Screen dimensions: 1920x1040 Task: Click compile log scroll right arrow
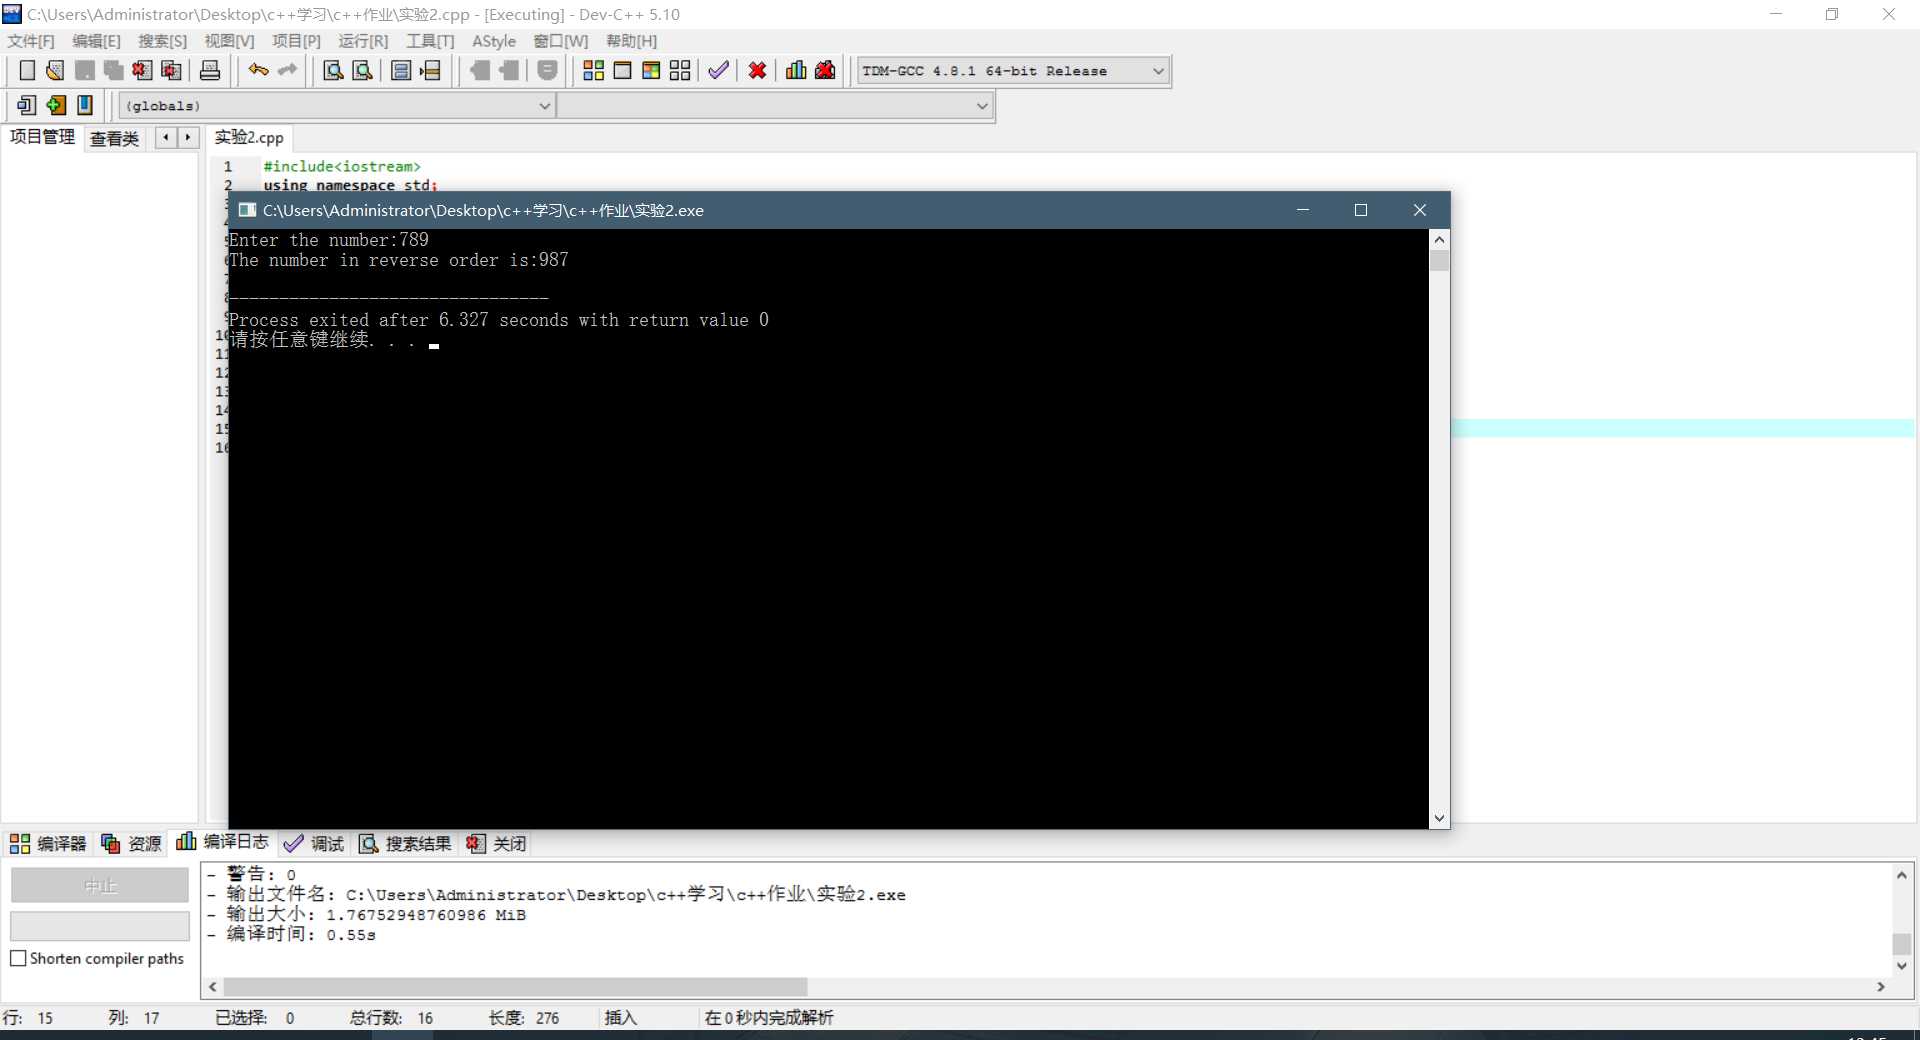pos(1881,987)
